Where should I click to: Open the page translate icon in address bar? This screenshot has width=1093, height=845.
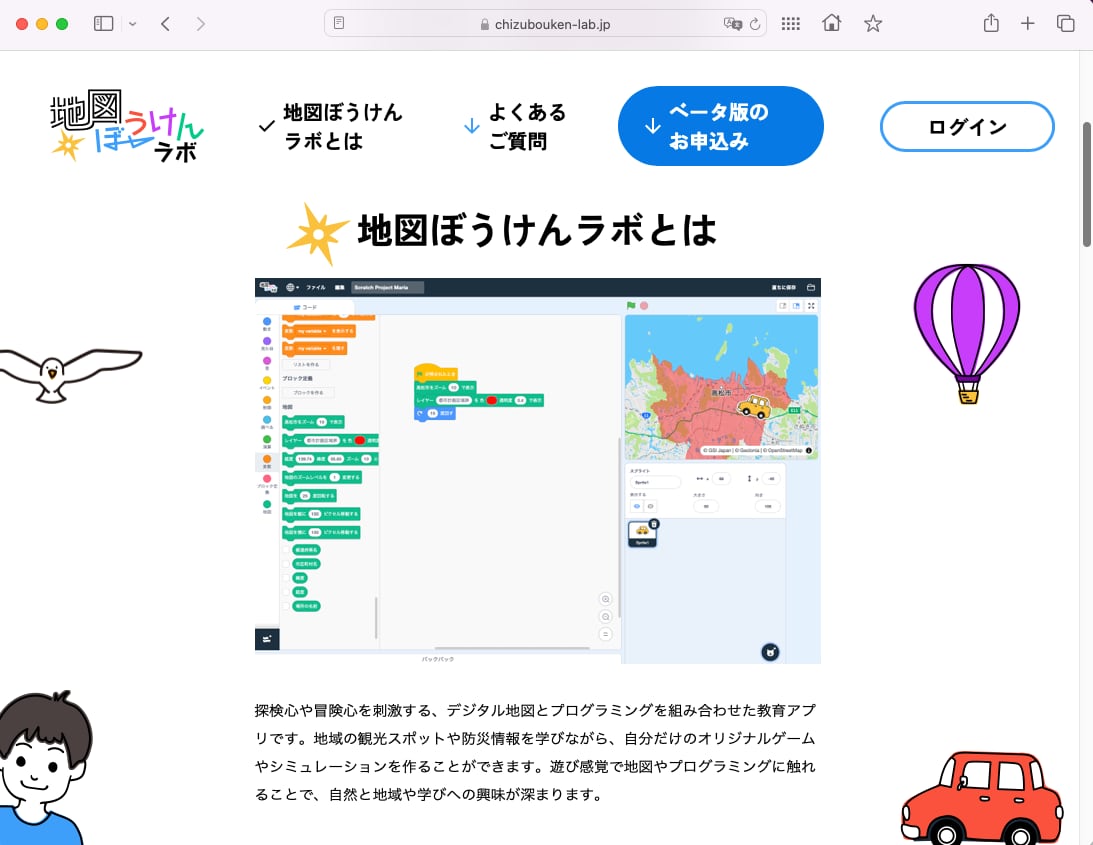(732, 24)
